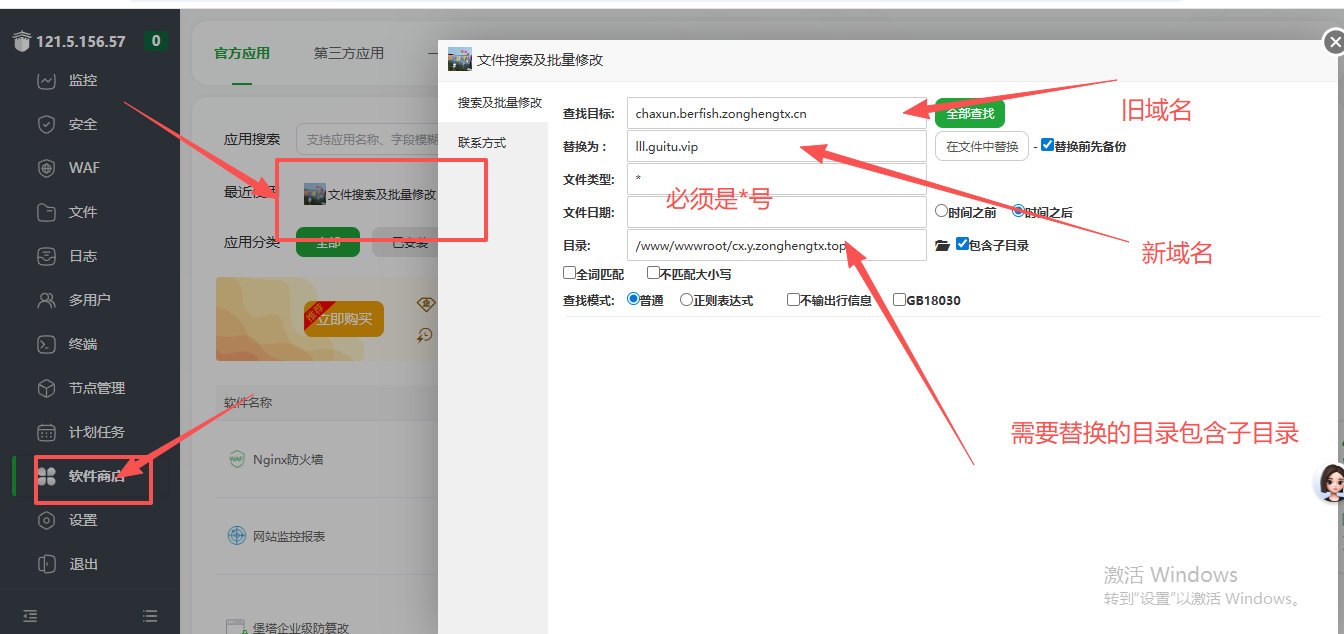The image size is (1344, 634).
Task: Click the folder browse icon beside 目录
Action: point(941,245)
